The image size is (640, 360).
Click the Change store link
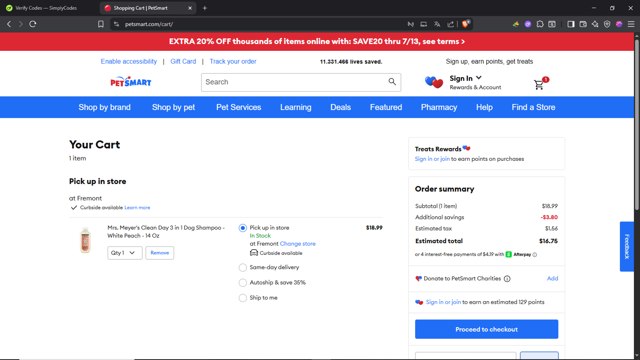coord(298,244)
